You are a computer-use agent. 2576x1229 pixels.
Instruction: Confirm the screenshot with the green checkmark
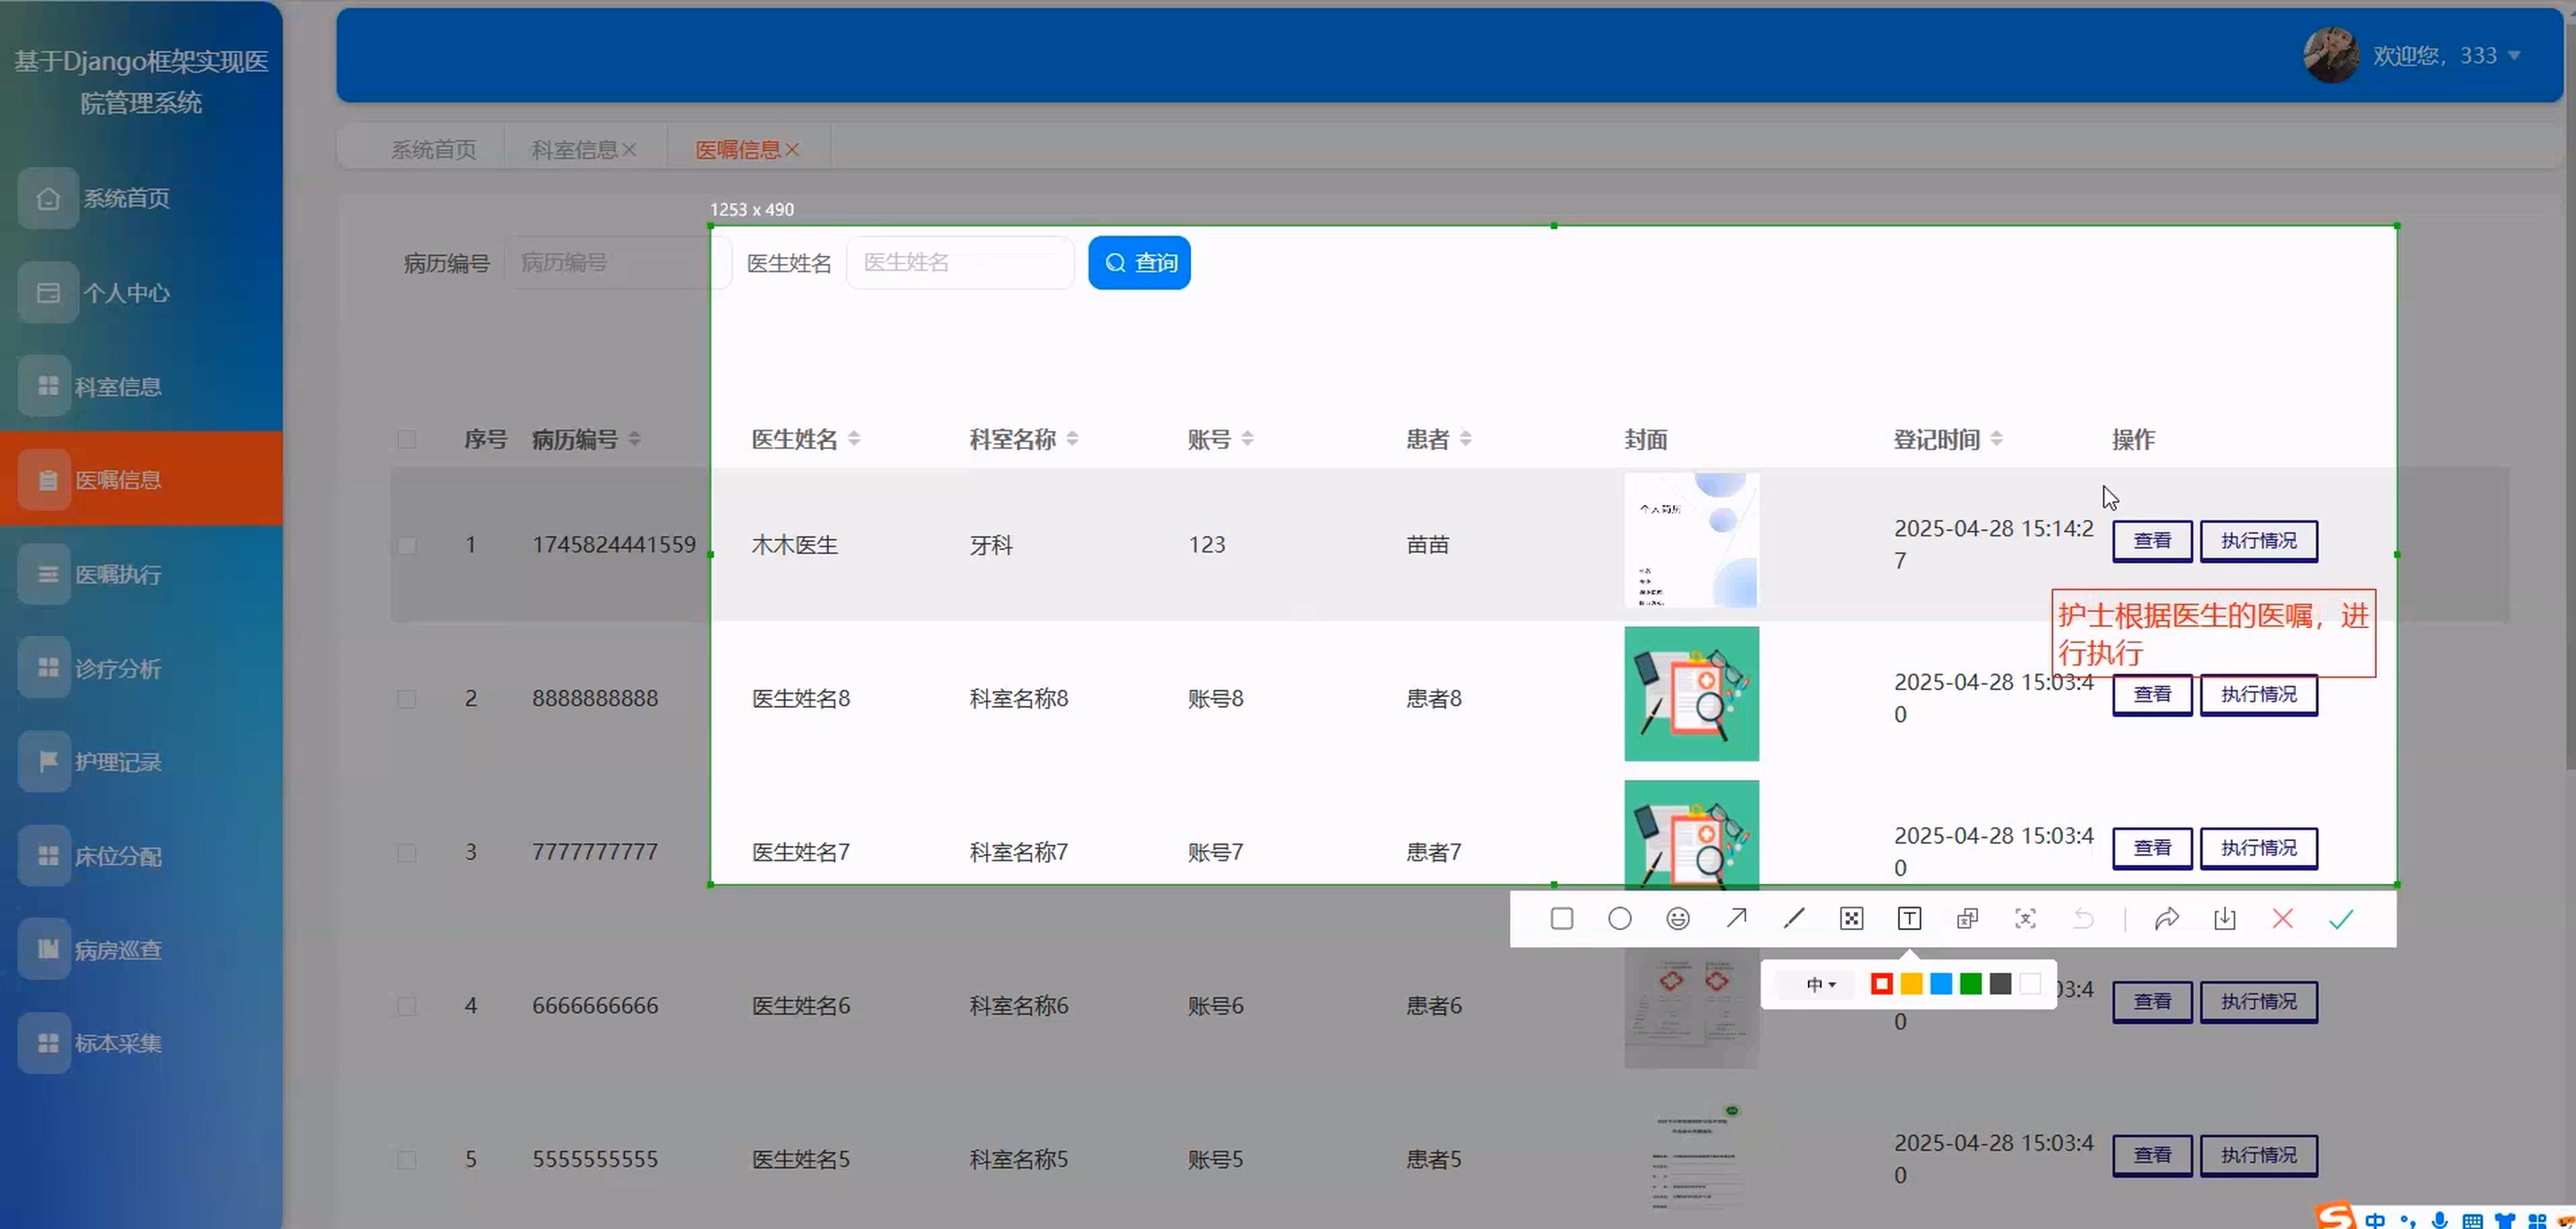(2340, 918)
